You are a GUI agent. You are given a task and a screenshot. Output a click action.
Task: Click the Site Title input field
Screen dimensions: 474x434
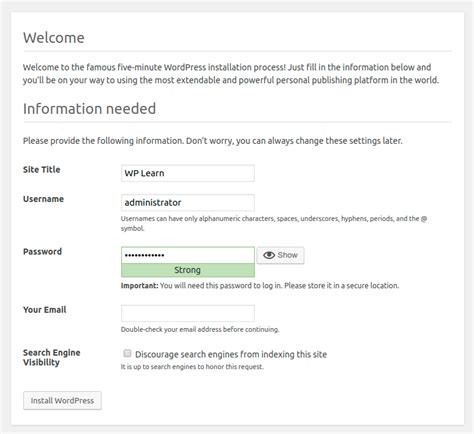(x=188, y=173)
